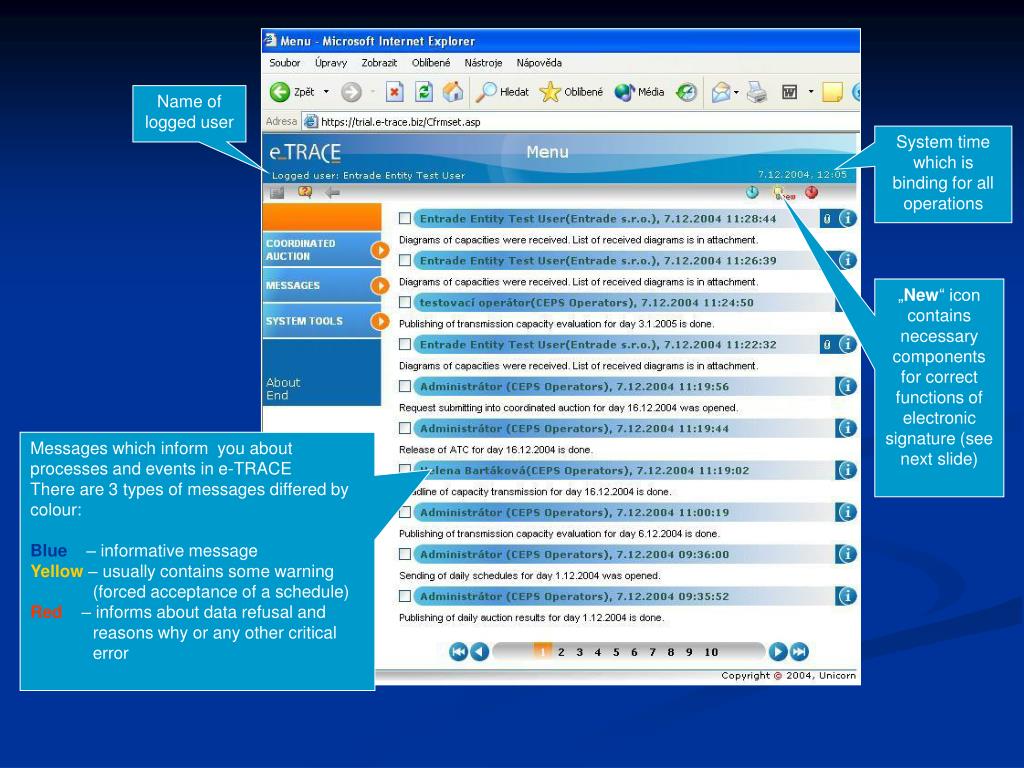Open Hledat search in the toolbar

502,92
